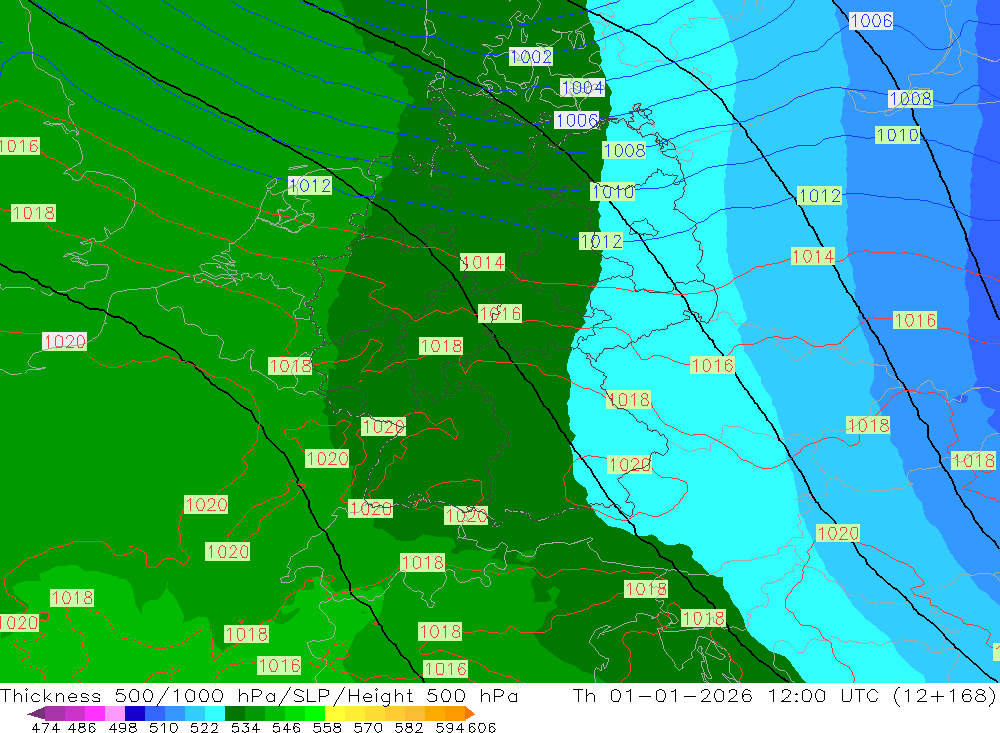
Task: Click the bright magenta swatch in the legend
Action: [95, 713]
